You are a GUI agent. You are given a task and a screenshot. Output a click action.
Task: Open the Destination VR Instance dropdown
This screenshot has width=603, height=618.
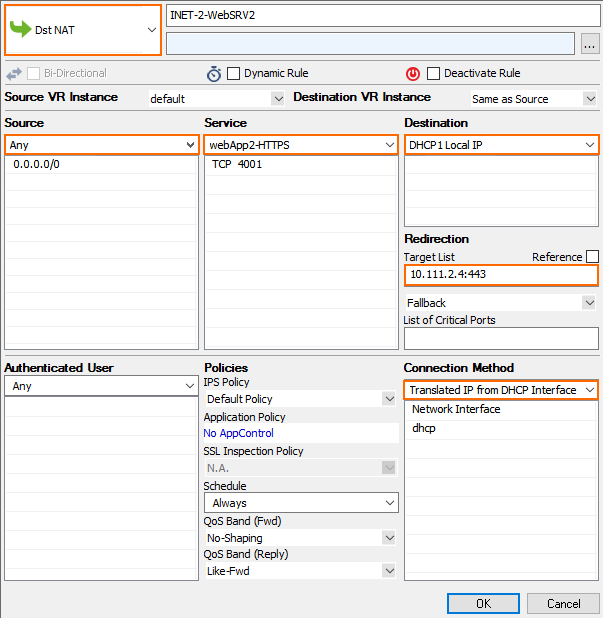(x=534, y=99)
